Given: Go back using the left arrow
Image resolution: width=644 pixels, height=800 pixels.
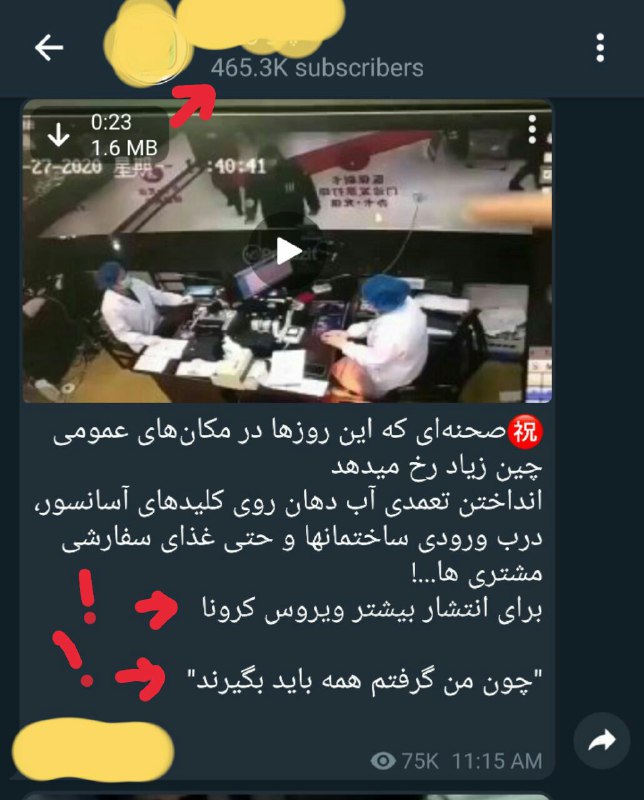Looking at the screenshot, I should click(x=49, y=47).
